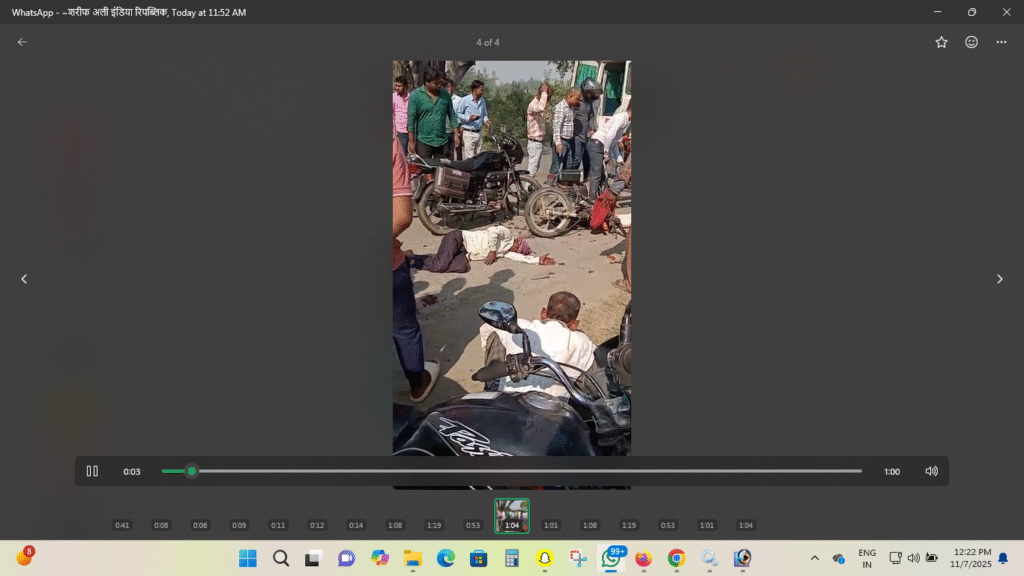Open the emoji reaction picker
The width and height of the screenshot is (1024, 576).
[x=971, y=42]
